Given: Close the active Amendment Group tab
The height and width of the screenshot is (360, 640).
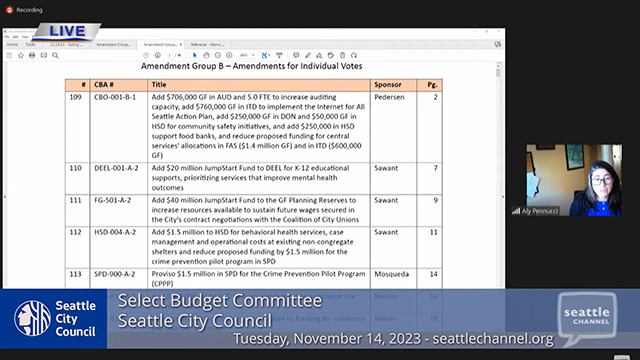Looking at the screenshot, I should coord(181,44).
